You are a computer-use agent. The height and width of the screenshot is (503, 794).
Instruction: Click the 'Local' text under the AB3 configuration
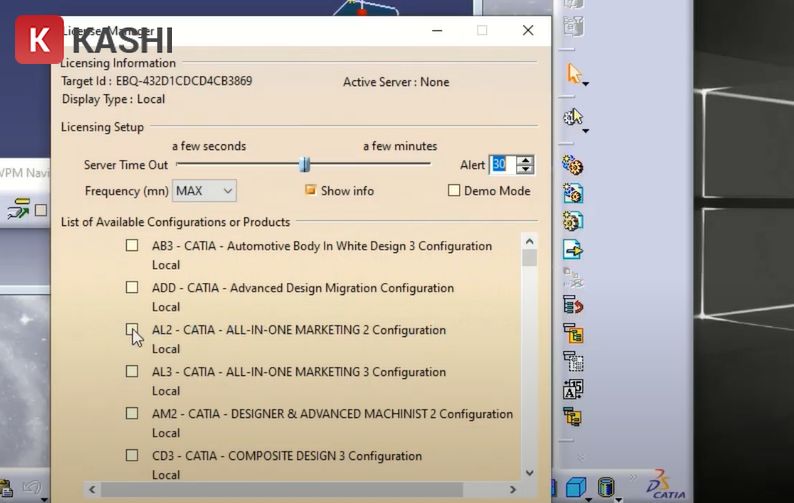tap(166, 265)
